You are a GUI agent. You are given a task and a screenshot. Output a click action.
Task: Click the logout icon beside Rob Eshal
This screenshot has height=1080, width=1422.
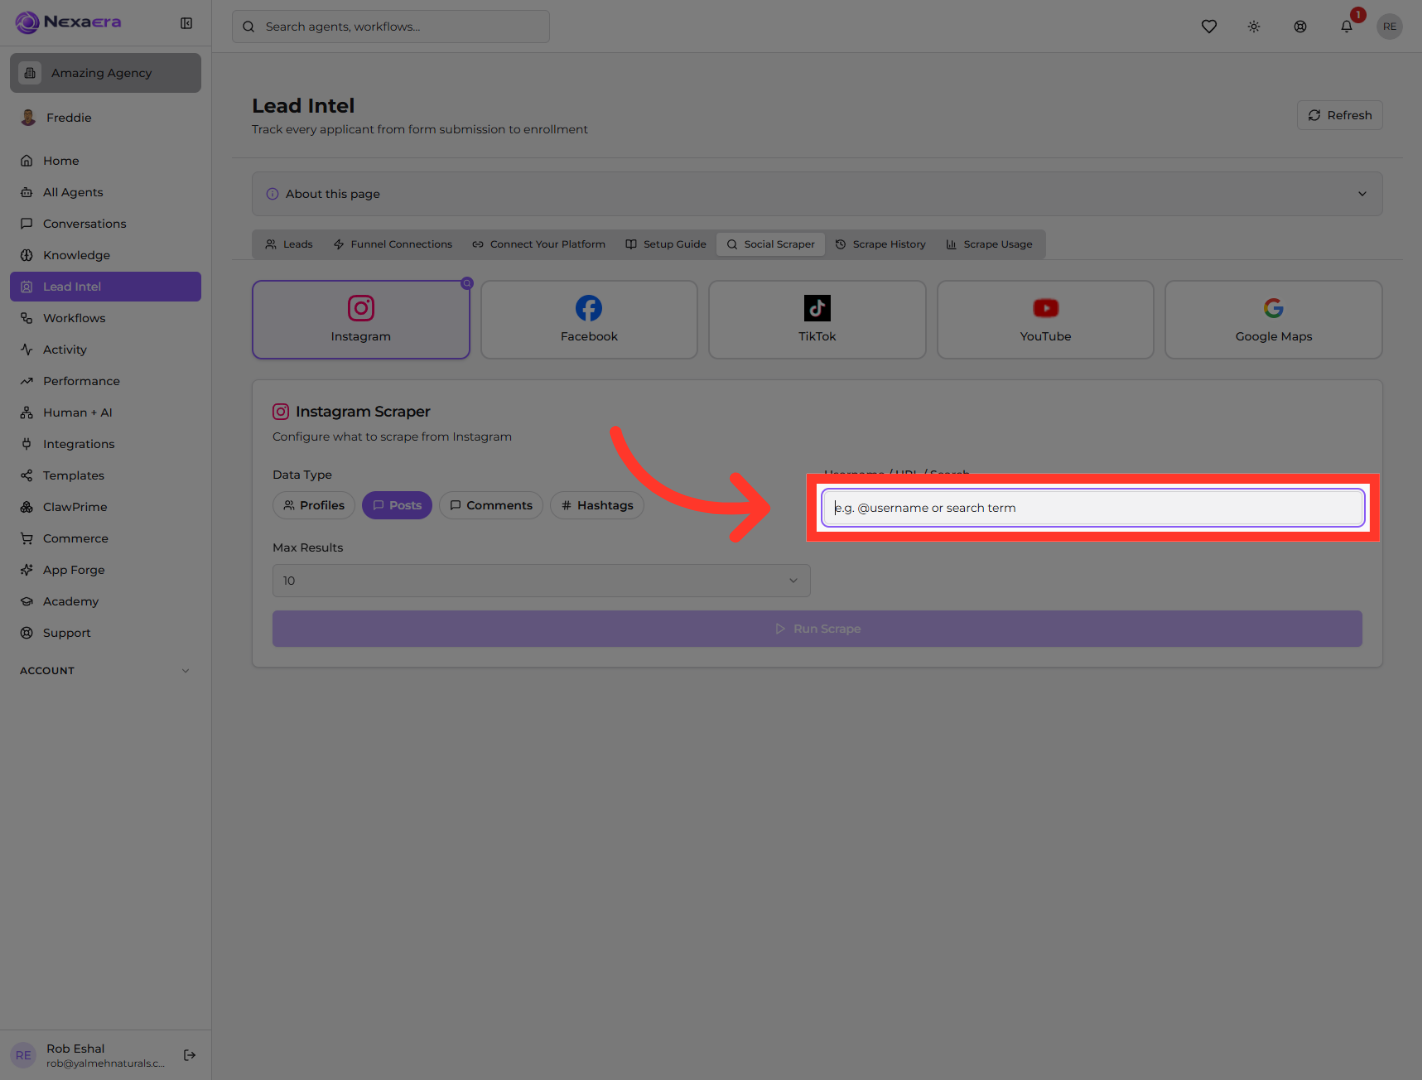190,1055
